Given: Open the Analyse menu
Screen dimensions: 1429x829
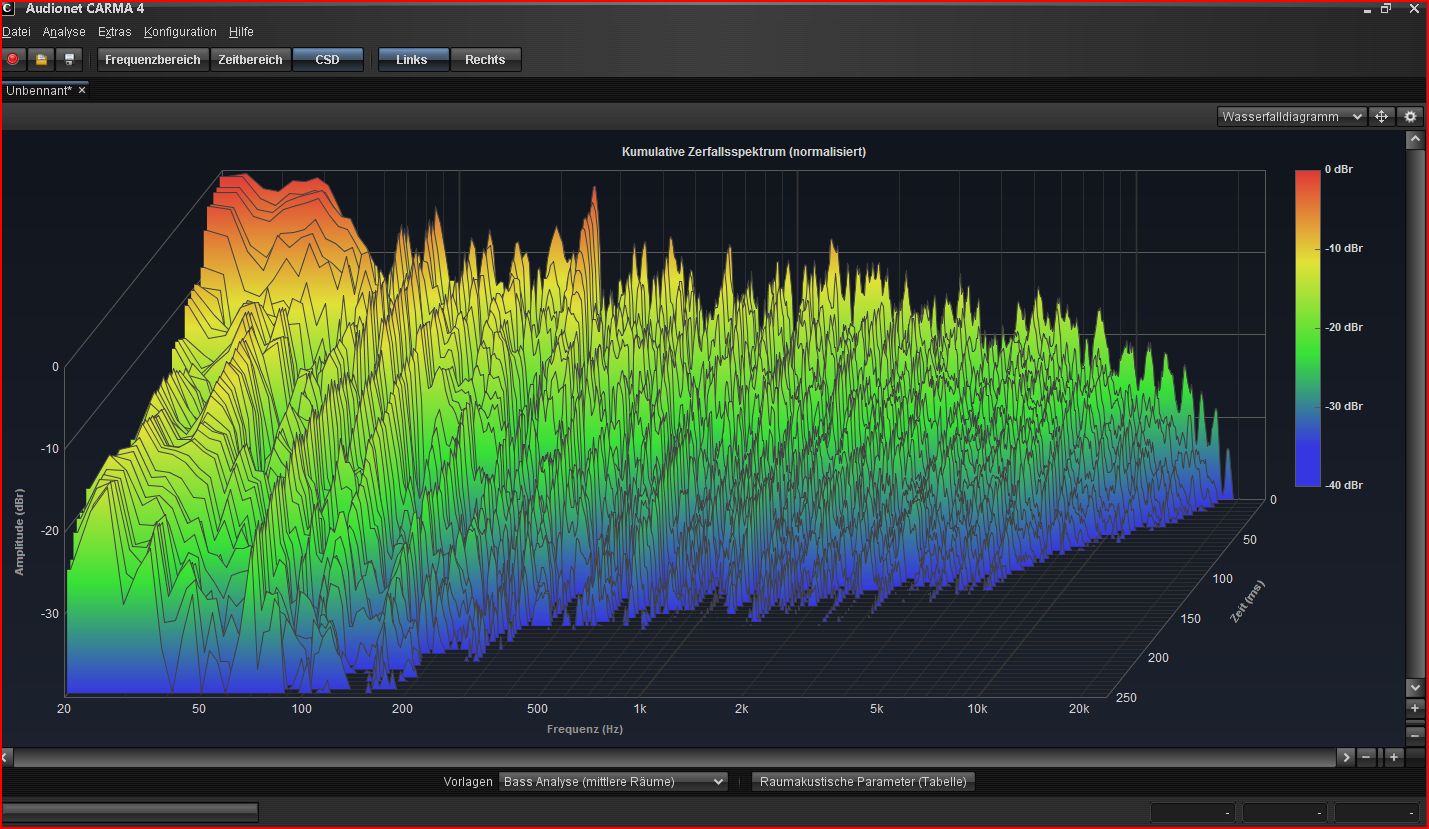Looking at the screenshot, I should (x=64, y=32).
